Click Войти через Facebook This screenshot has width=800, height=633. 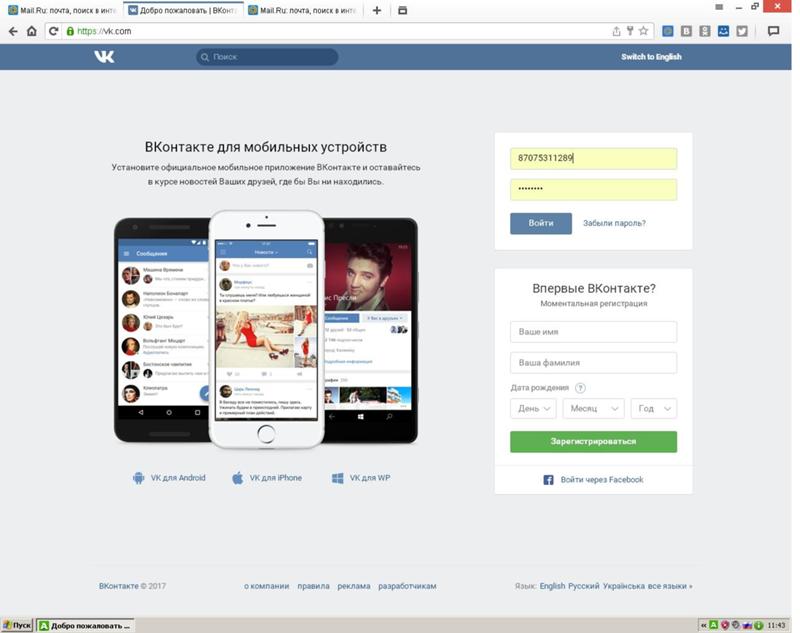point(593,479)
